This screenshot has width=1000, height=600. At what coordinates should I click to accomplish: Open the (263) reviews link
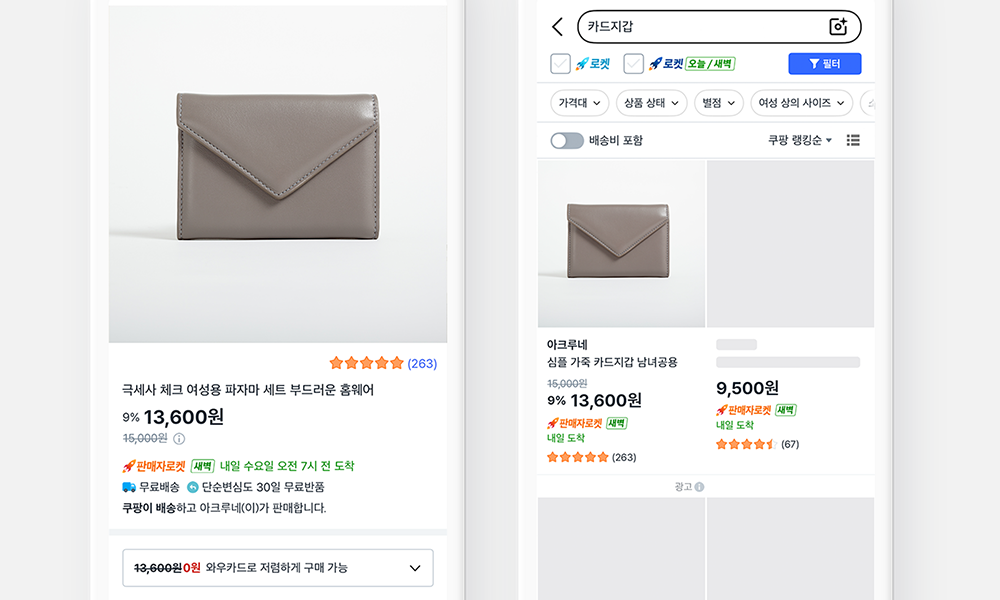pyautogui.click(x=422, y=364)
